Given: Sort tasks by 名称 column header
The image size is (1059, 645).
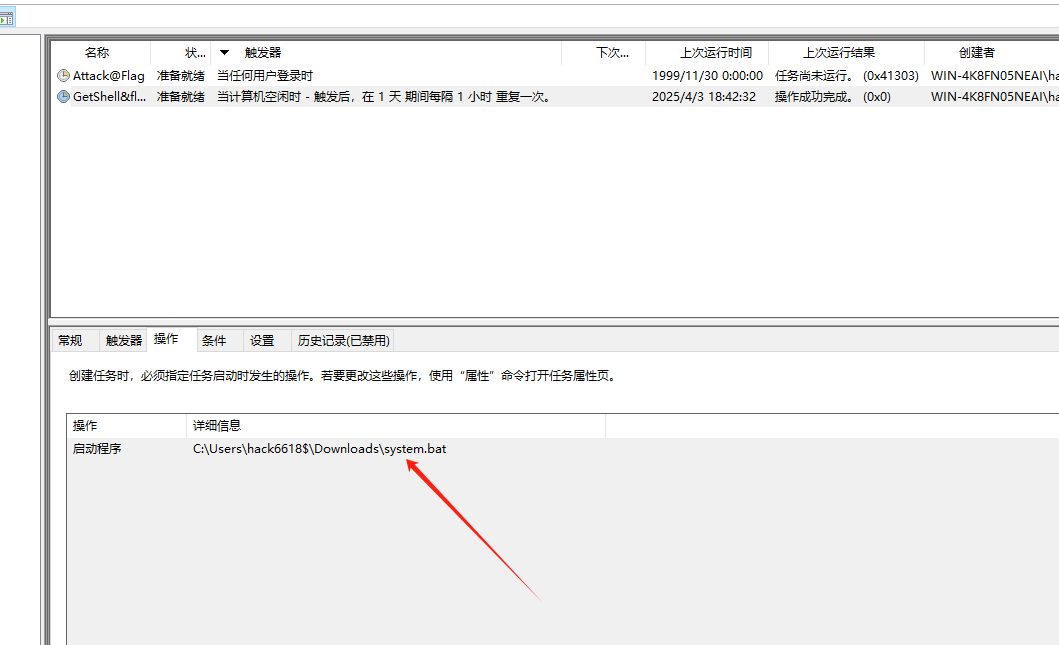Looking at the screenshot, I should point(97,53).
